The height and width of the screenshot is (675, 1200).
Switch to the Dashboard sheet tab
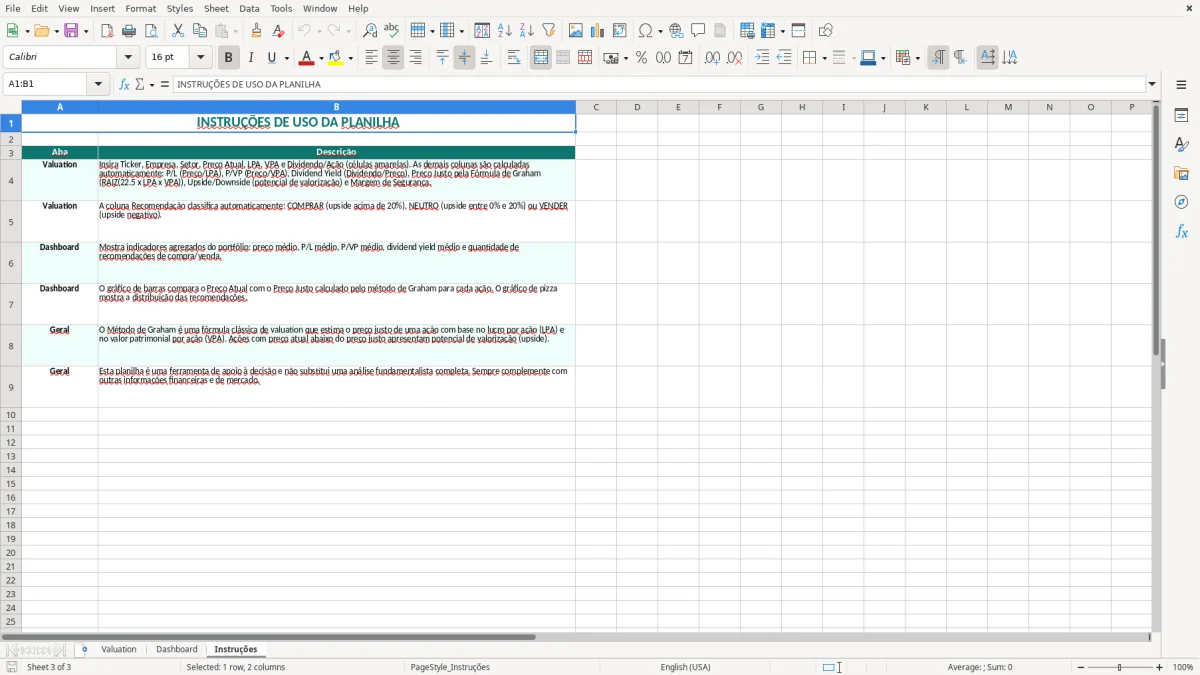(177, 649)
